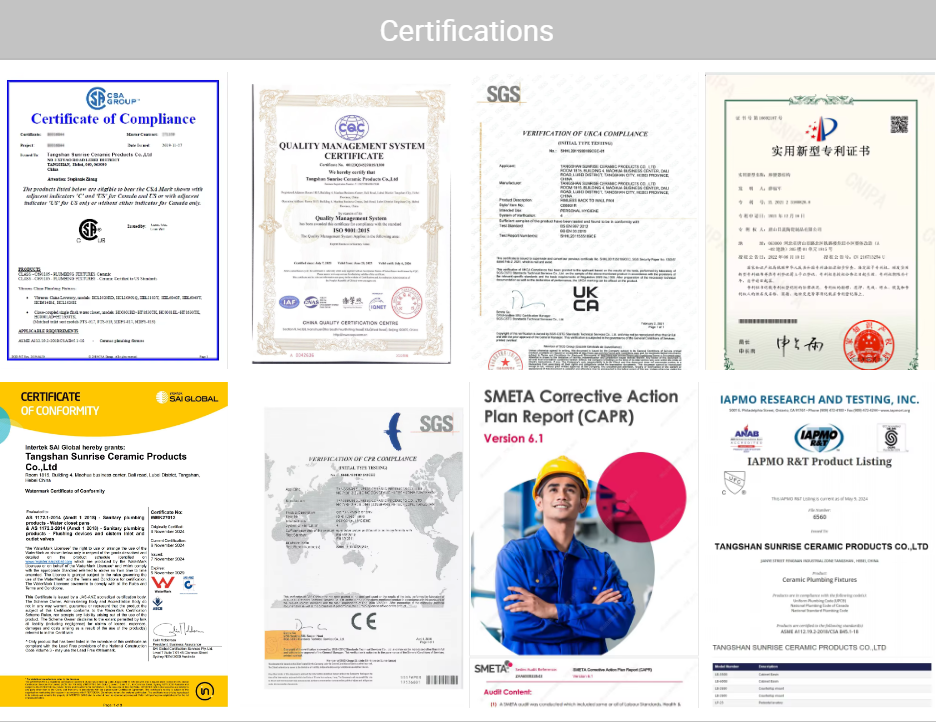
Task: Click the QR code on the patent certificate
Action: [x=898, y=124]
